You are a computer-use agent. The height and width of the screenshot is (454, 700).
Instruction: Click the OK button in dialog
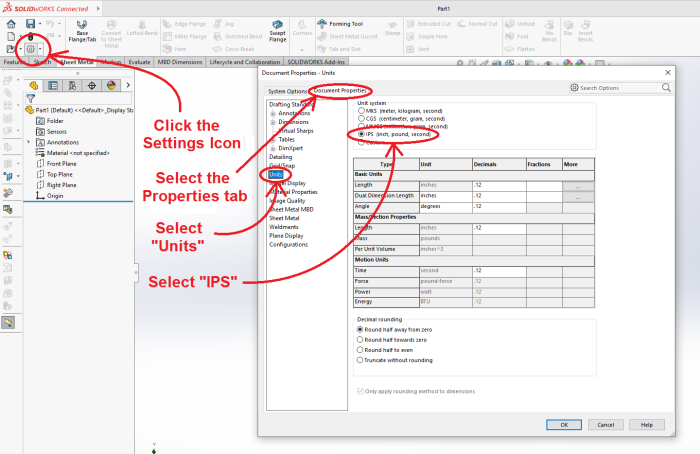point(564,424)
